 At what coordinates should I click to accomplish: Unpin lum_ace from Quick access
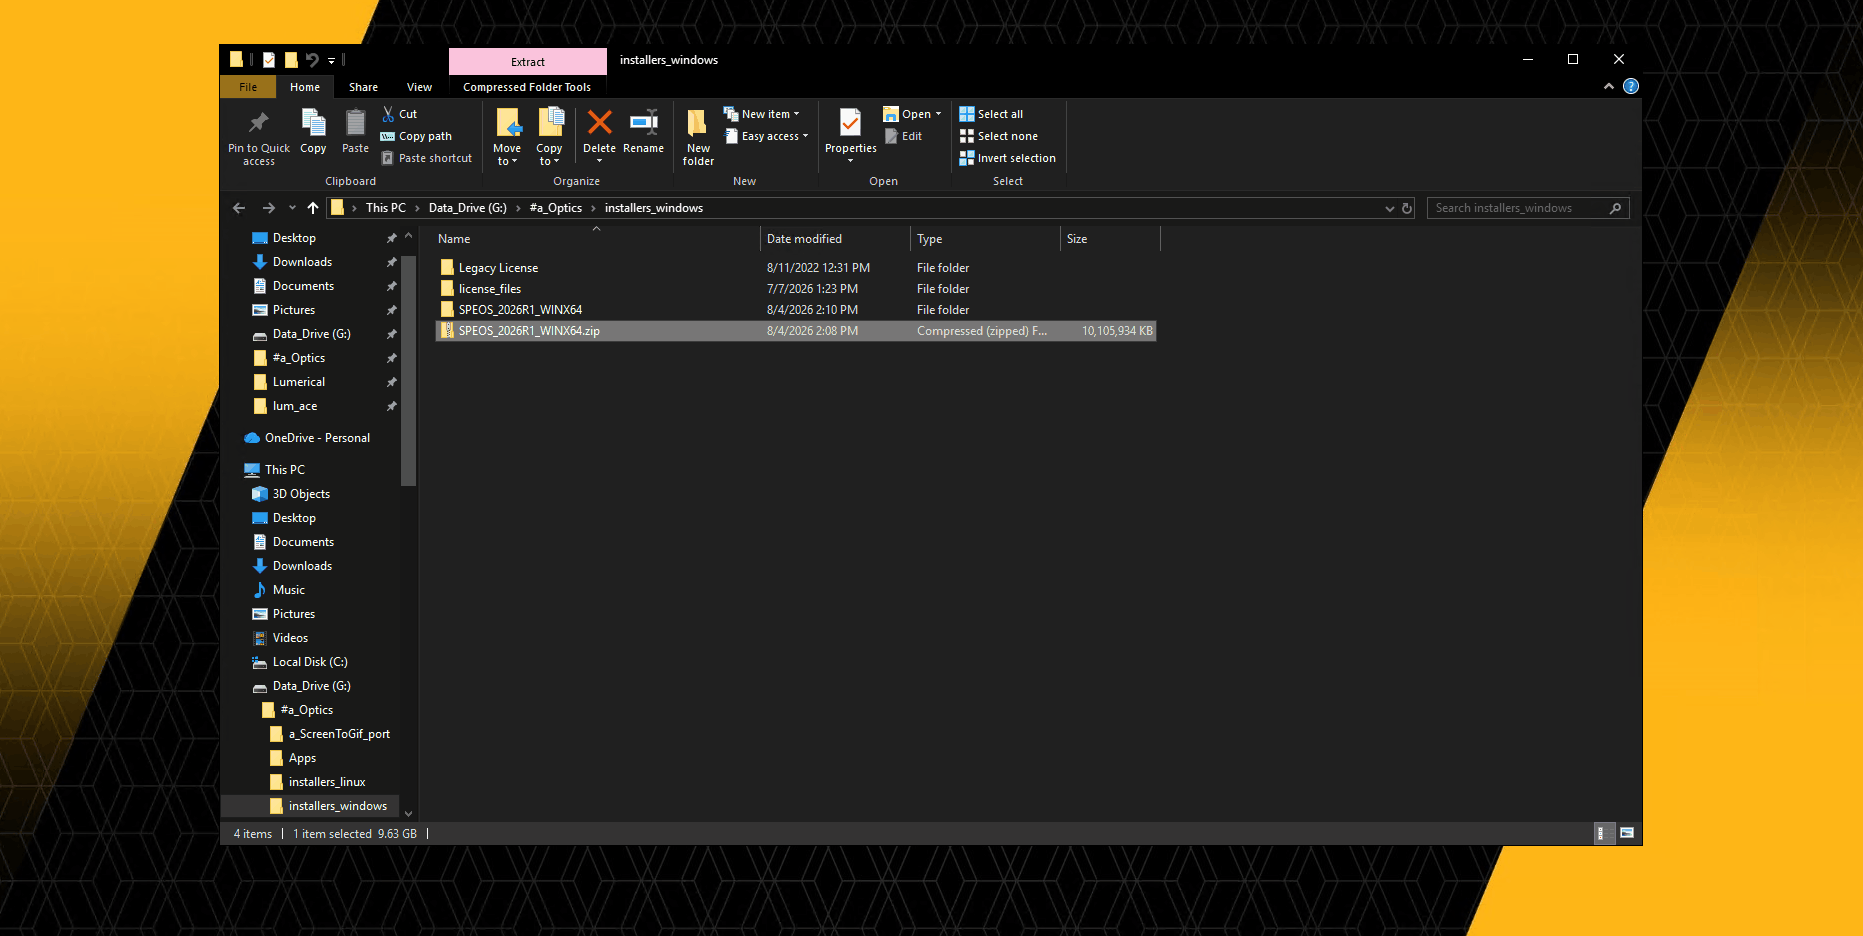[x=391, y=406]
